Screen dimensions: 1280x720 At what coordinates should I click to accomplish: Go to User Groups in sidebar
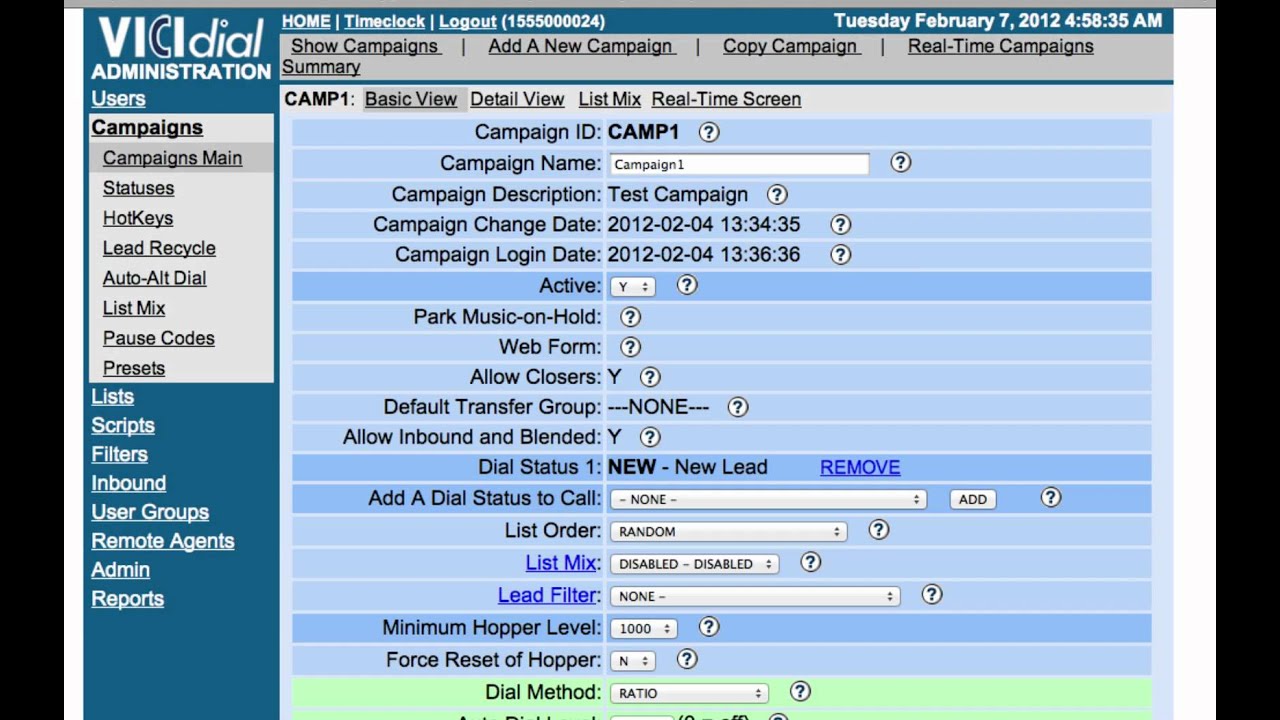point(150,512)
